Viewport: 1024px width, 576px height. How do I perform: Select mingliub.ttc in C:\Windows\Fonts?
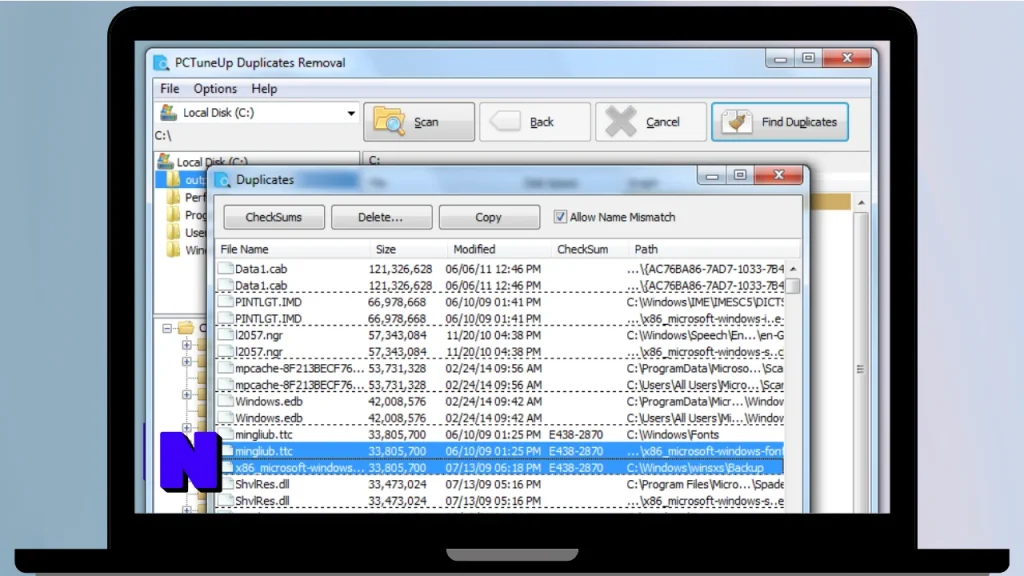coord(500,434)
